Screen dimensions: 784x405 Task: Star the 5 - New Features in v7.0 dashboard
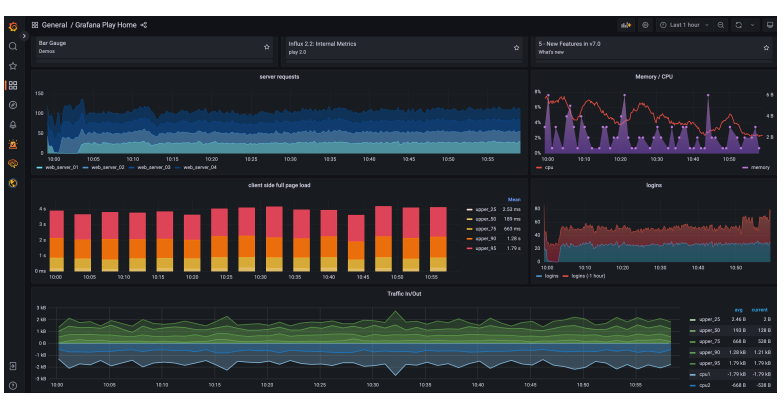click(x=766, y=48)
